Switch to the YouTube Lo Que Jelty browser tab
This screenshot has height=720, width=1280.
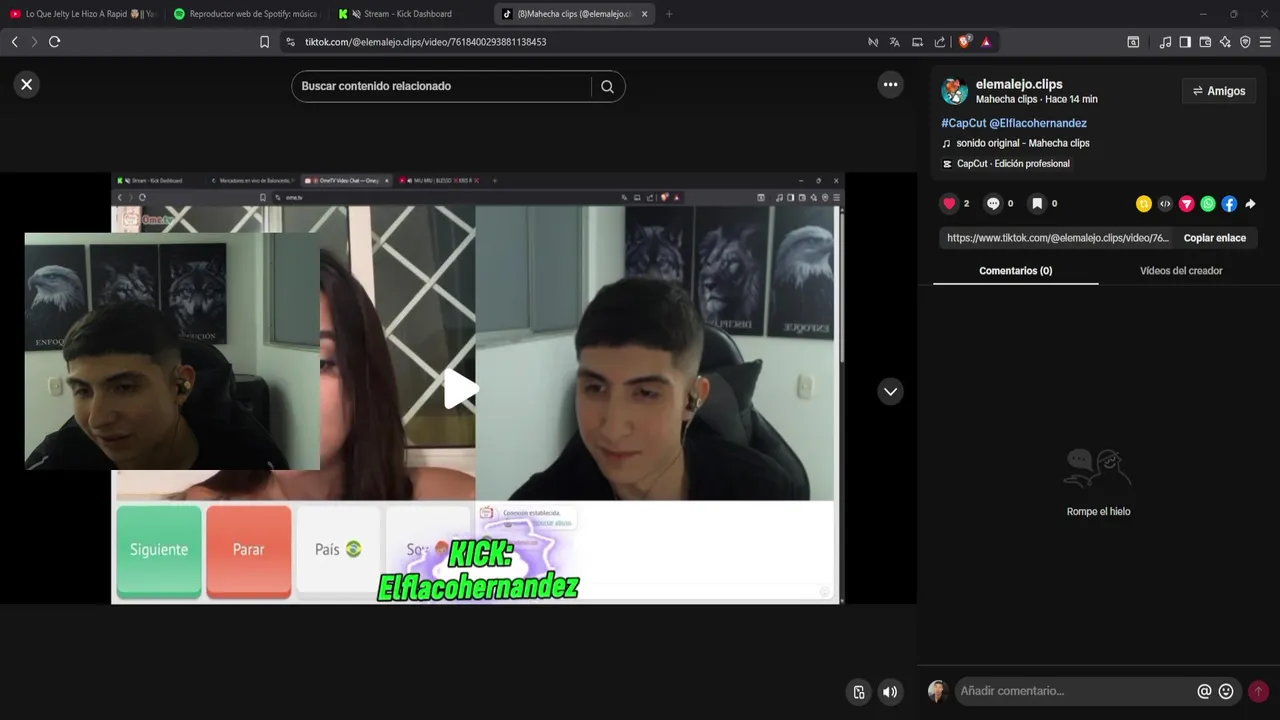click(x=83, y=14)
